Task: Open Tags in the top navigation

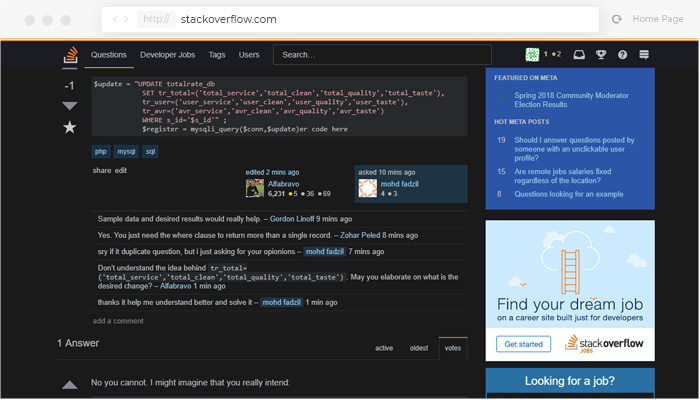Action: (217, 54)
